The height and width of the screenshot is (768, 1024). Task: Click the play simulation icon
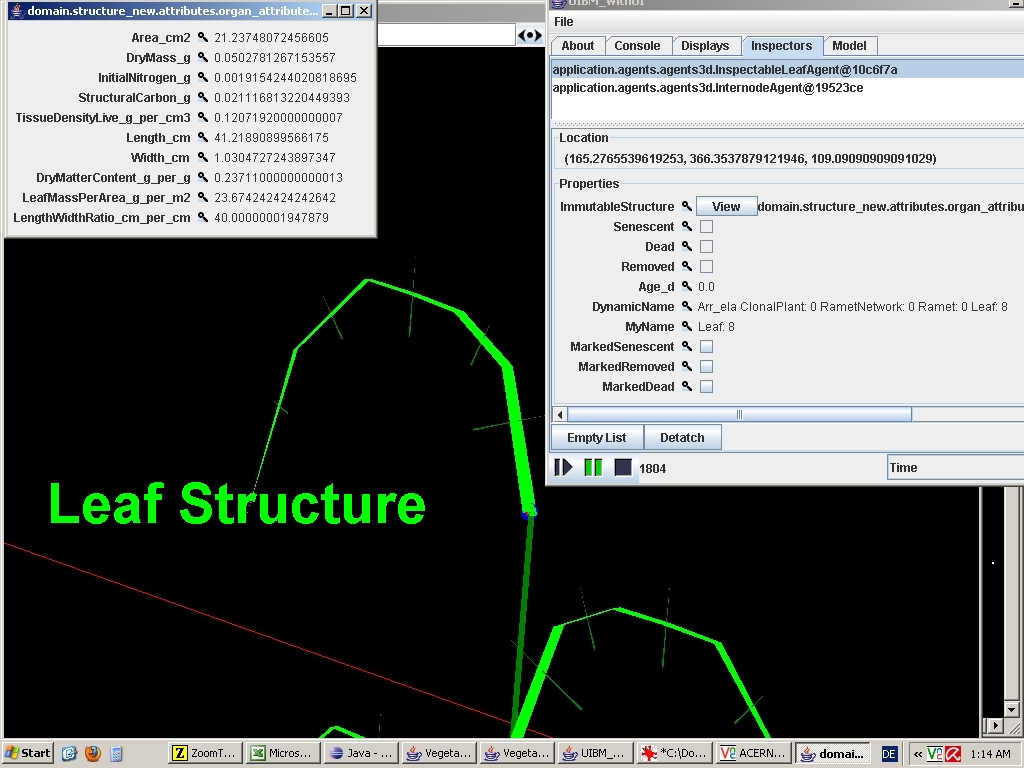click(563, 467)
